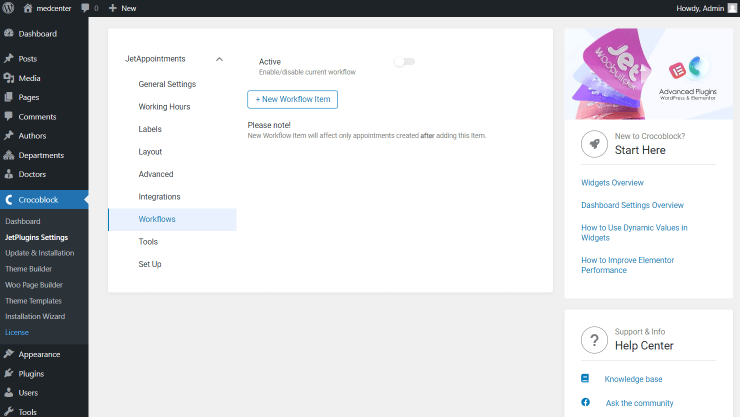740x417 pixels.
Task: Click the WordPress logo icon
Action: point(8,8)
